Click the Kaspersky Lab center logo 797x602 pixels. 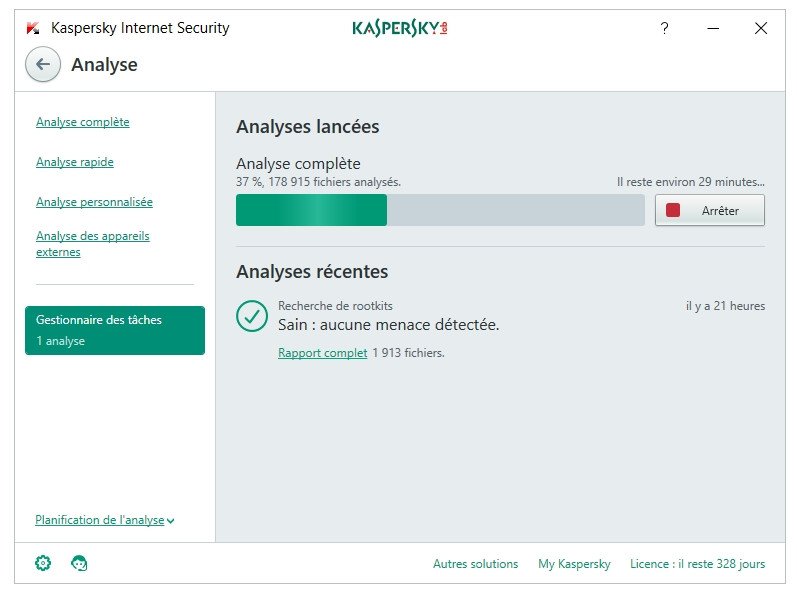[x=399, y=28]
